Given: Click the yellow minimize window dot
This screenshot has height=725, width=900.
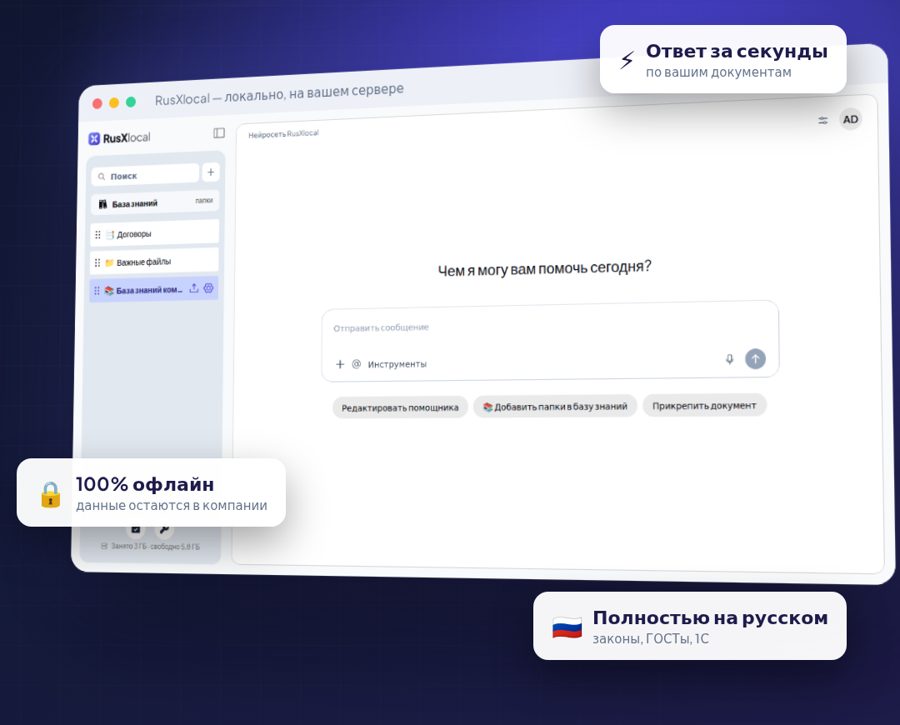Looking at the screenshot, I should (114, 103).
